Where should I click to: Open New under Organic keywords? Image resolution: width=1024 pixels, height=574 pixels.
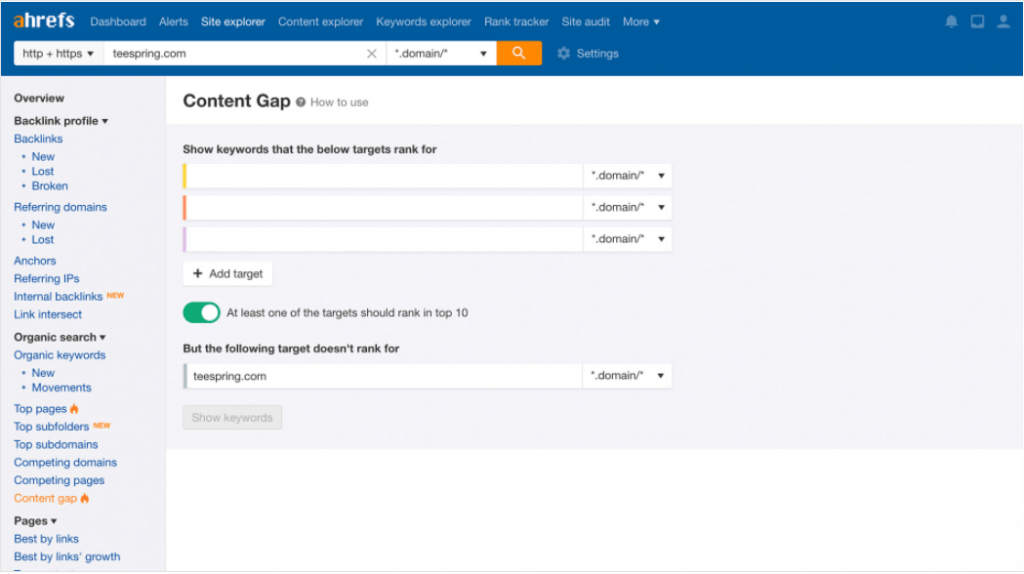43,373
